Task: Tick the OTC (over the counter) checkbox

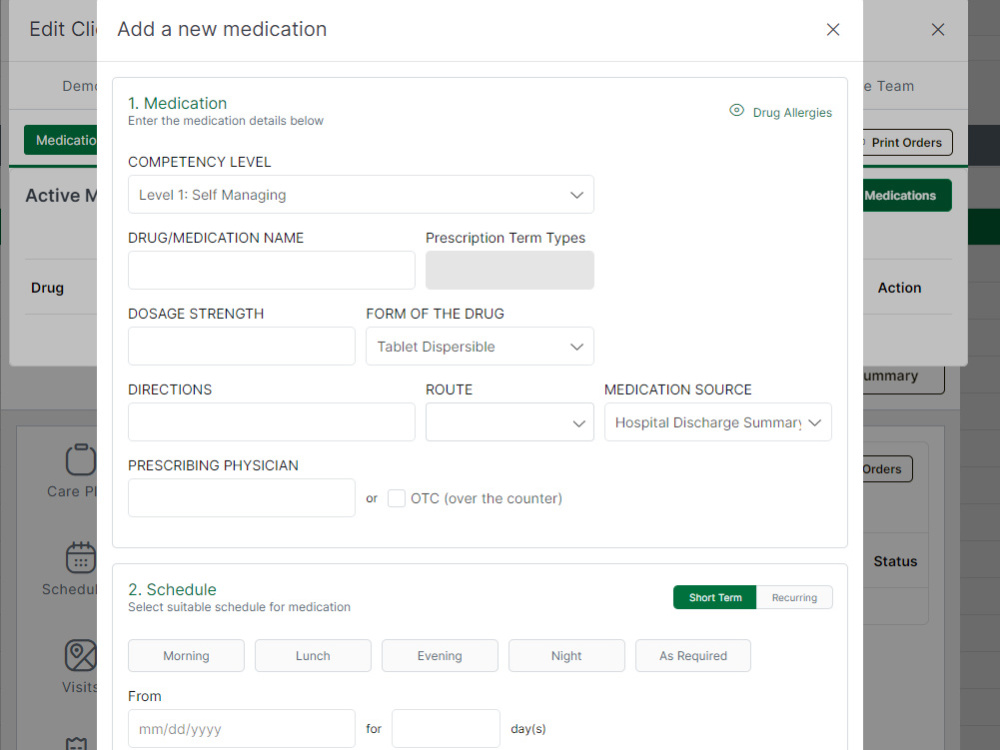Action: (x=396, y=498)
